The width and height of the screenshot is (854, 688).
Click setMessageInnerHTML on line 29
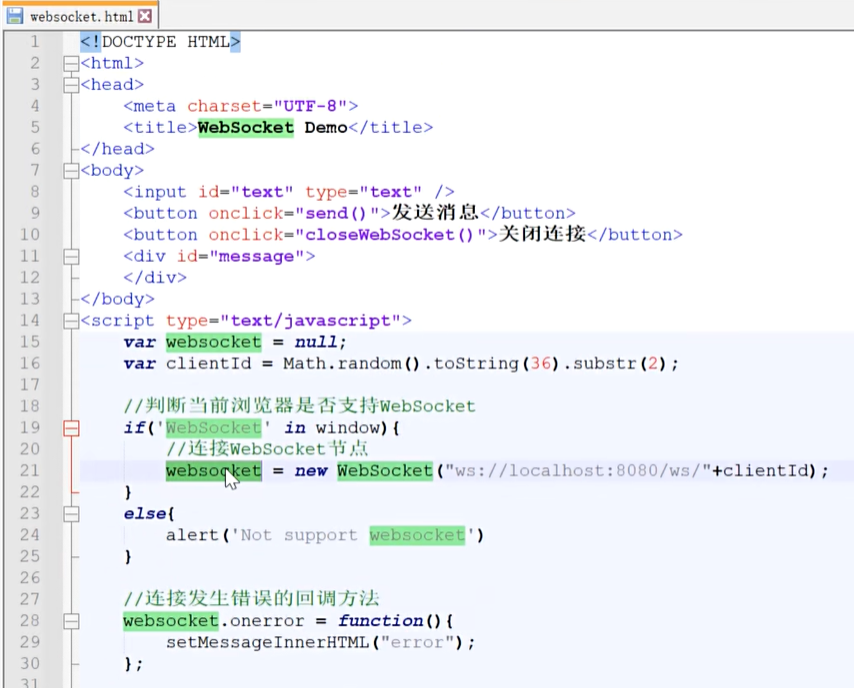[x=267, y=642]
